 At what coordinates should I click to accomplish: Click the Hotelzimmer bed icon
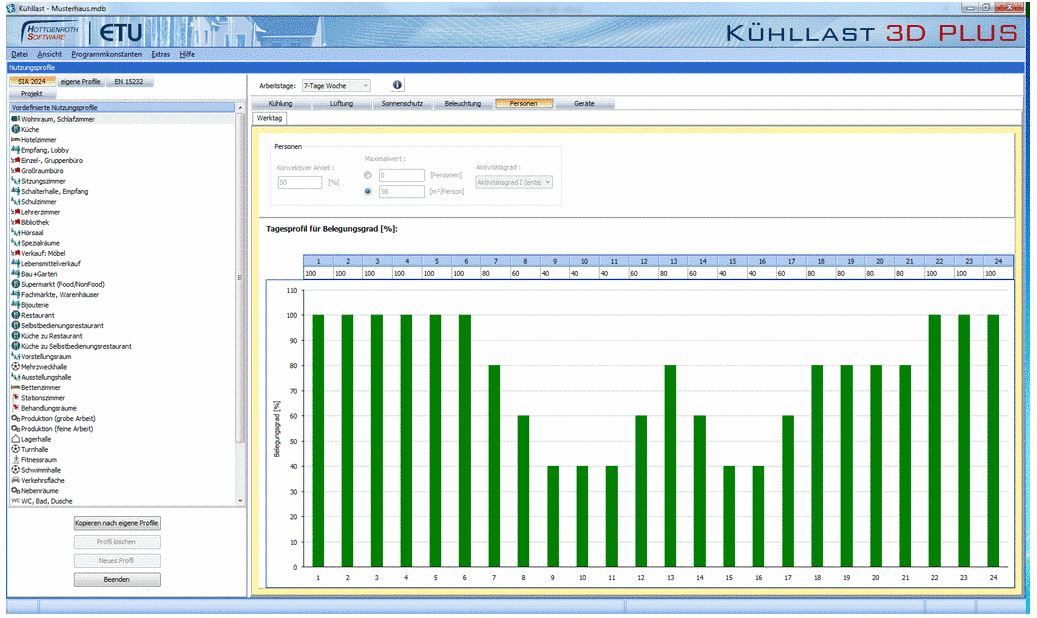tap(15, 140)
